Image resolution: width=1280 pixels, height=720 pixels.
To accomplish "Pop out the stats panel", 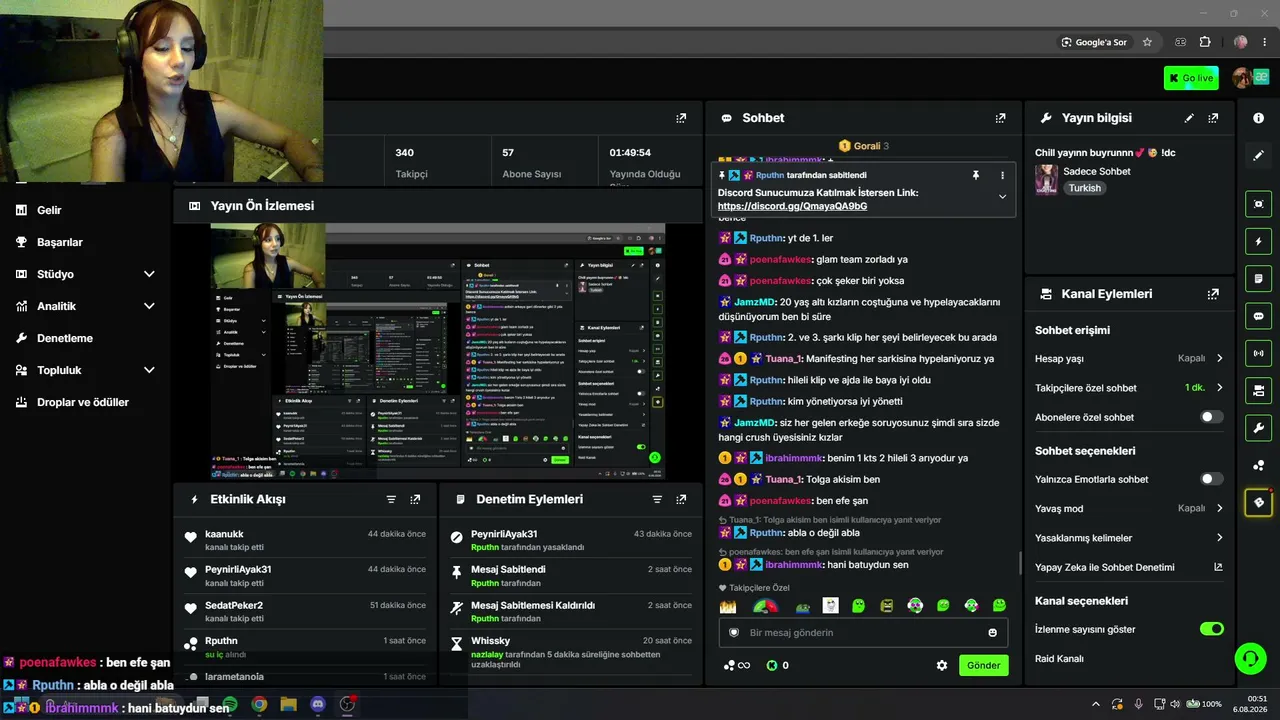I will pyautogui.click(x=681, y=118).
